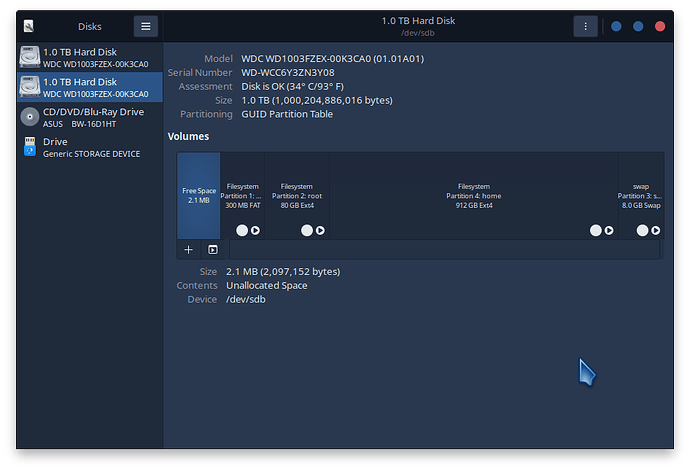The height and width of the screenshot is (471, 690).
Task: Click the Disks app icon in header
Action: (29, 26)
